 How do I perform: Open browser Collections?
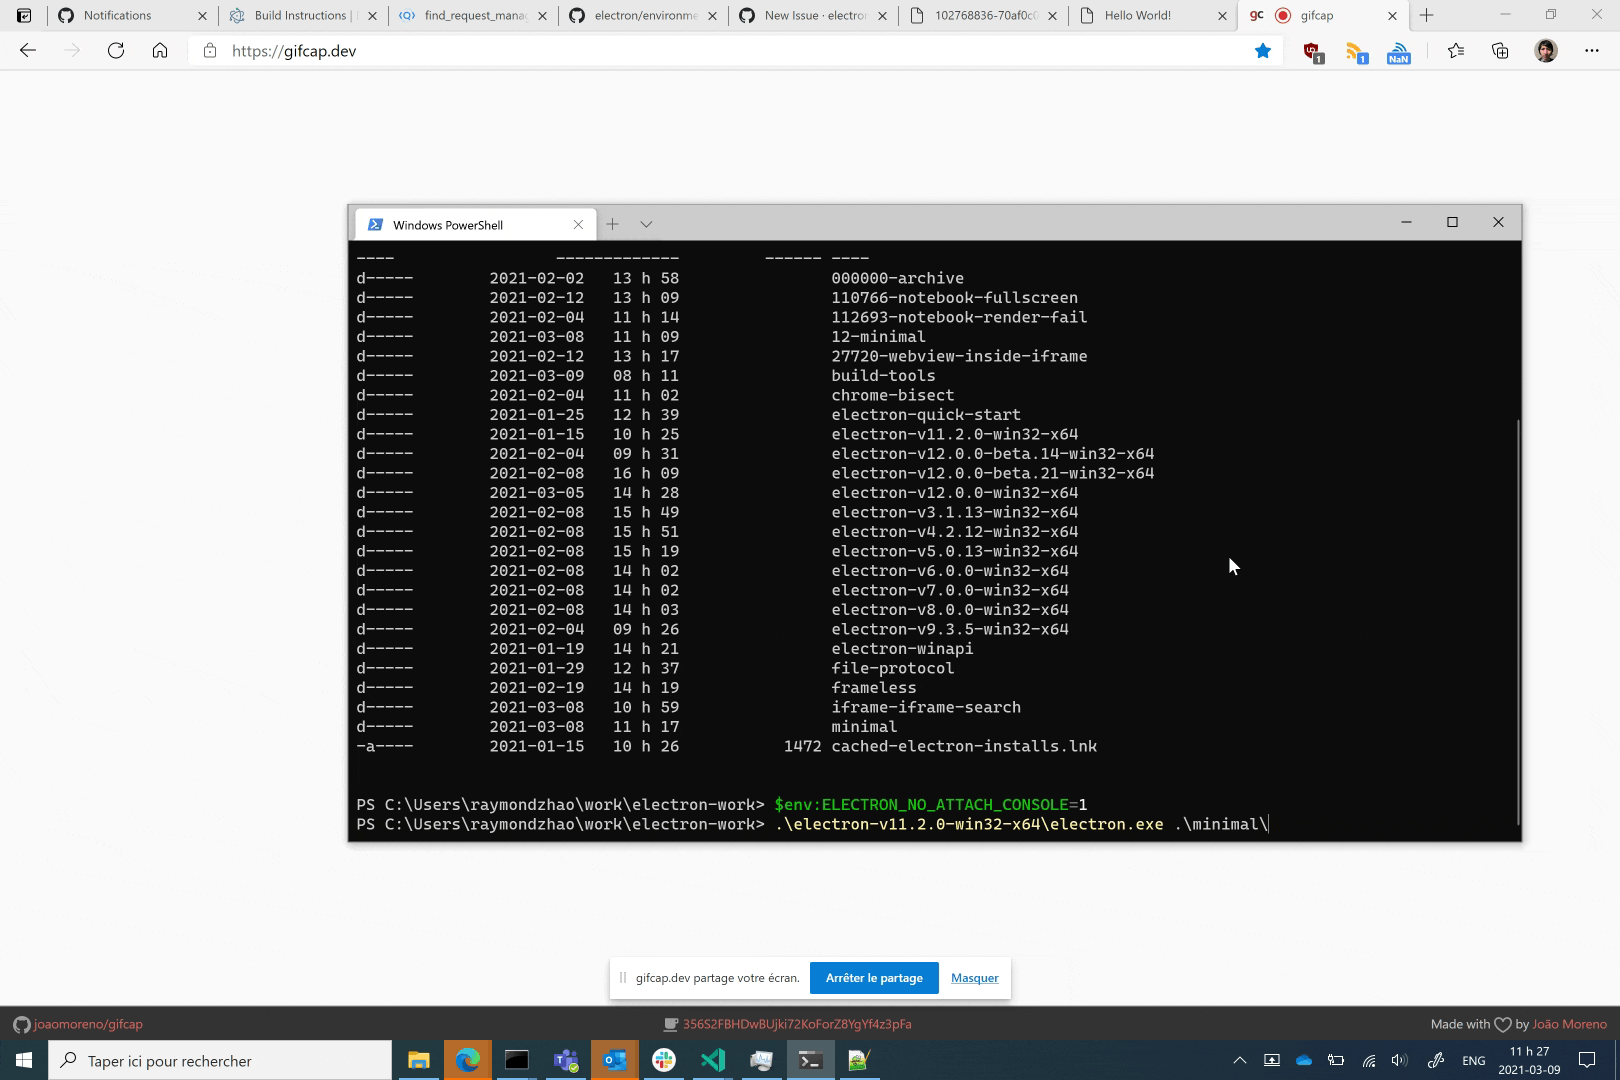(1500, 51)
